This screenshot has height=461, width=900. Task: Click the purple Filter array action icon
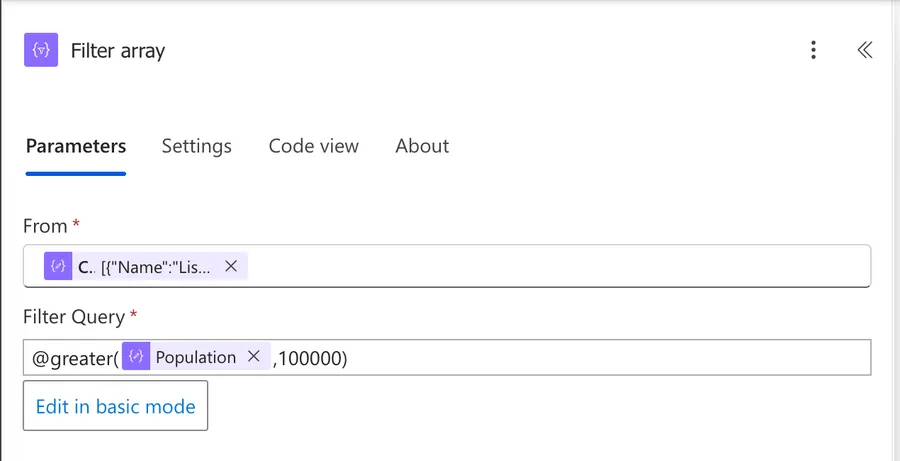click(41, 50)
